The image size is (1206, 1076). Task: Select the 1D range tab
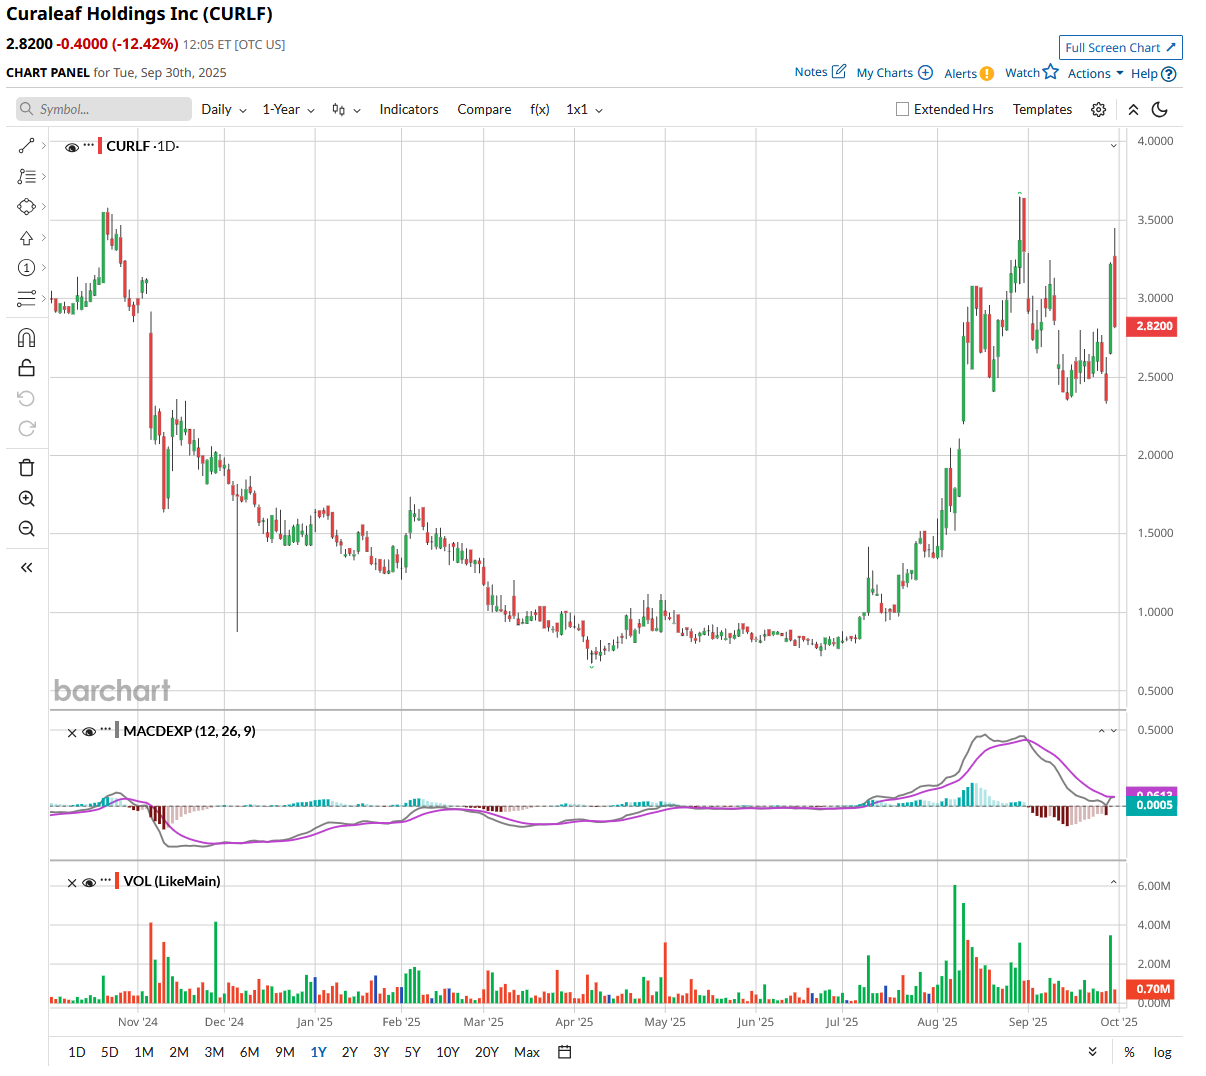tap(77, 1052)
